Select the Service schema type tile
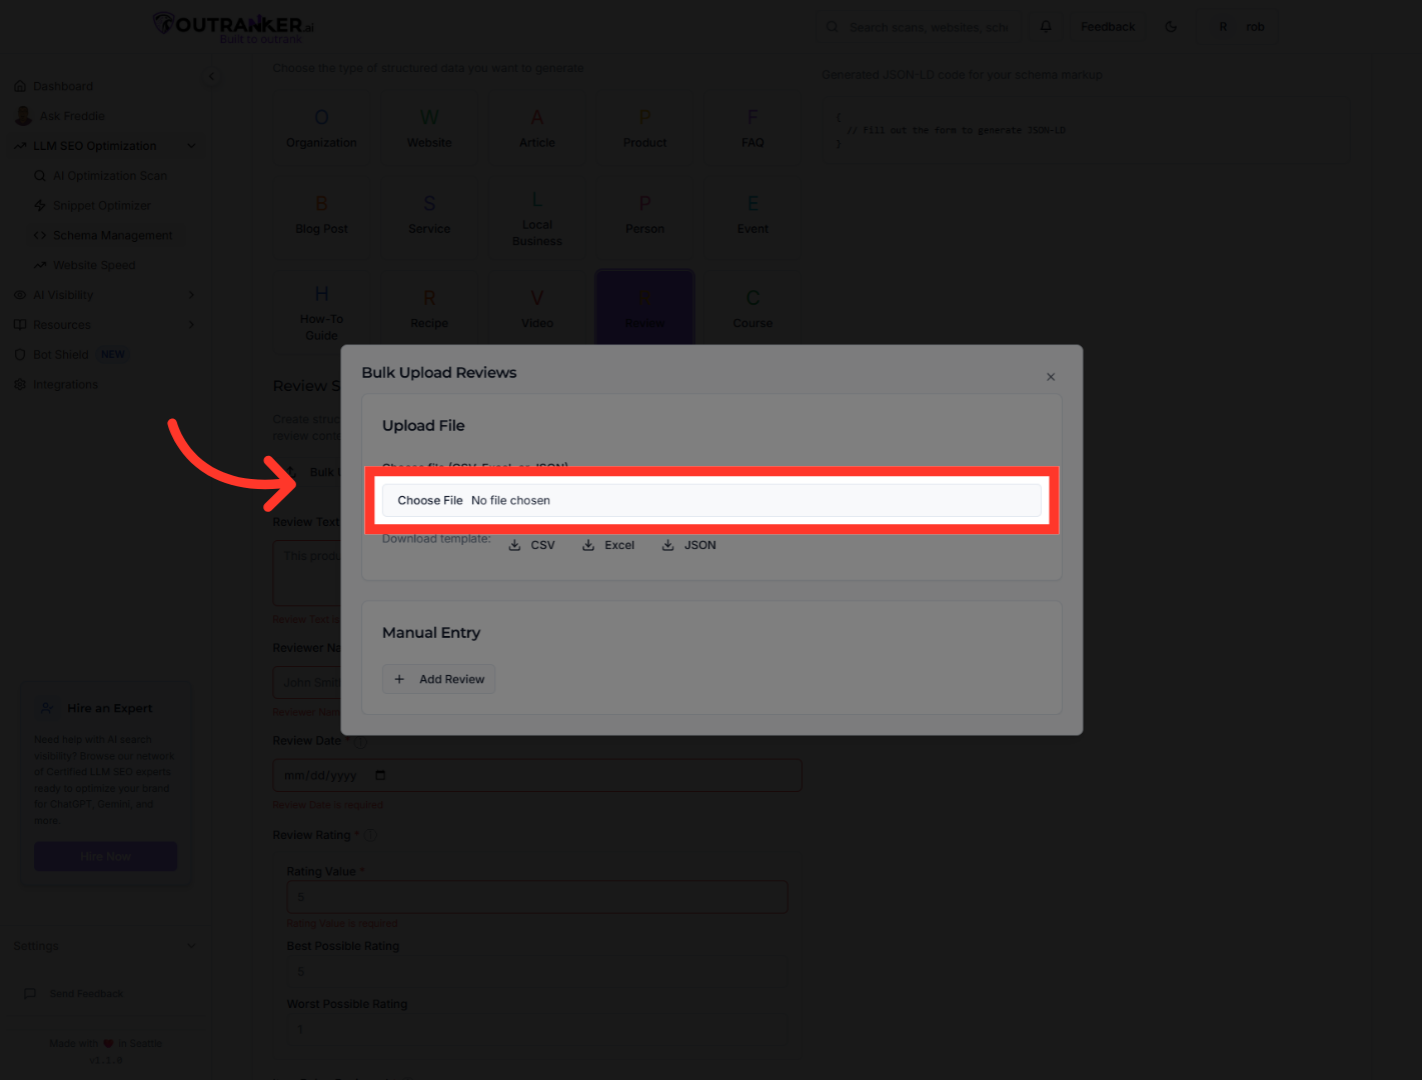1422x1080 pixels. coord(429,216)
